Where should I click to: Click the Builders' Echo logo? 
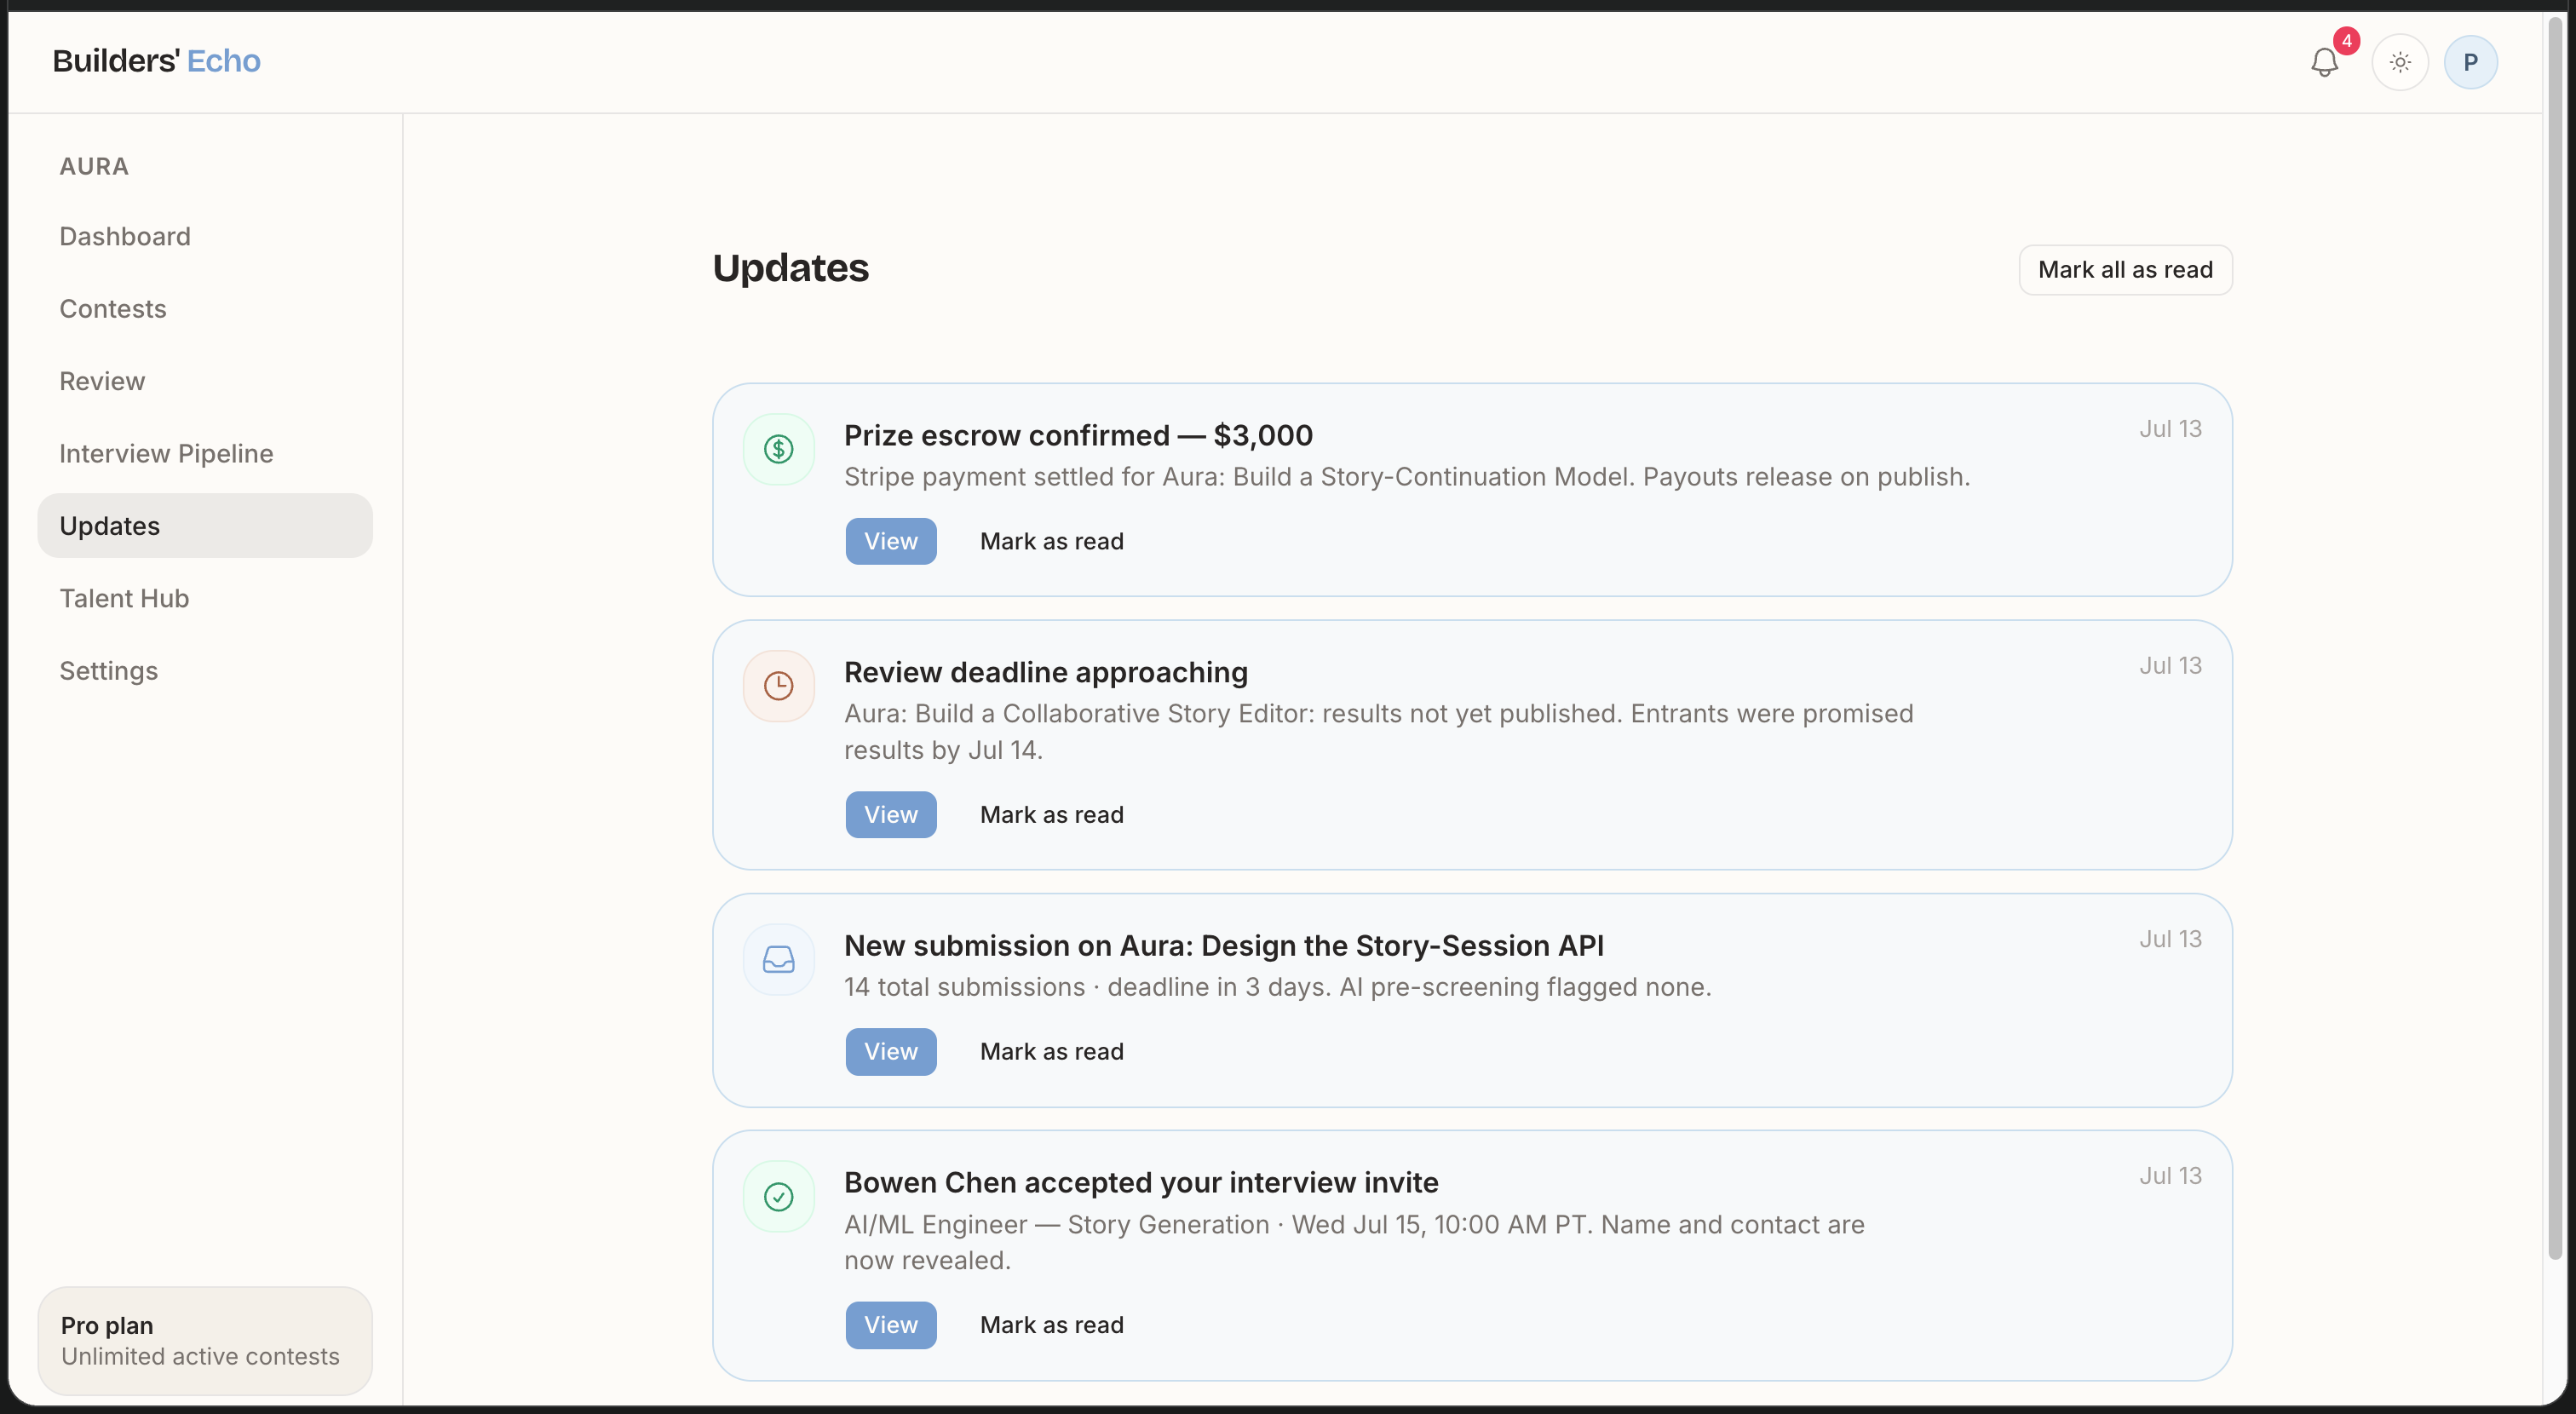pyautogui.click(x=156, y=61)
